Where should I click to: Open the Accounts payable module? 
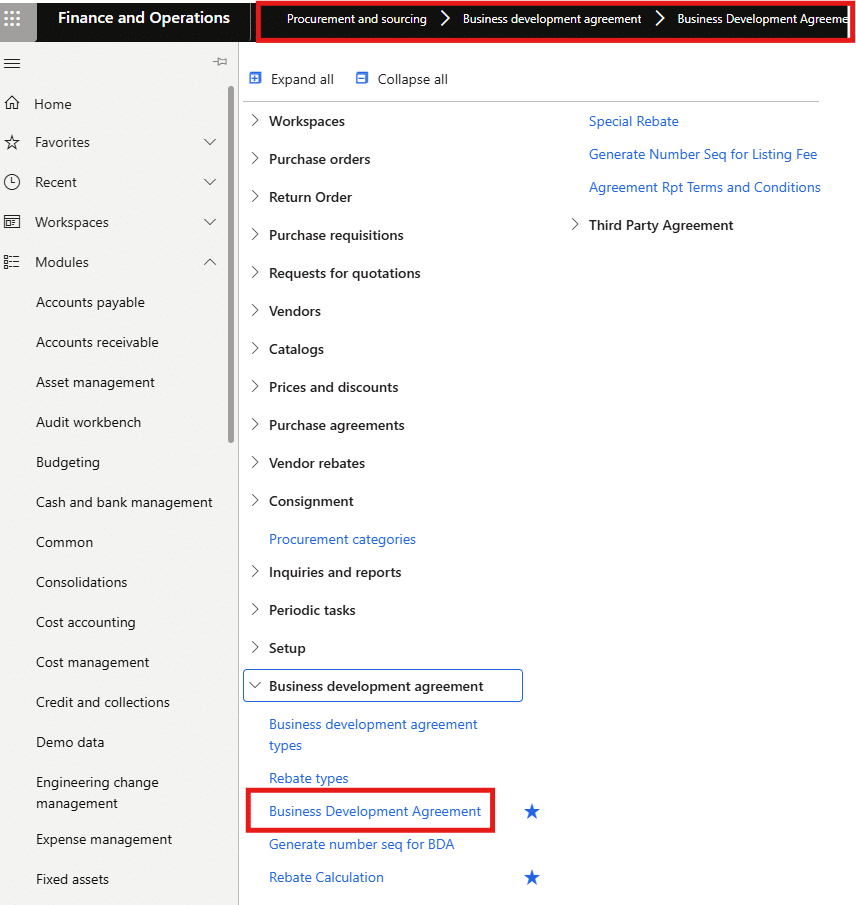[x=90, y=302]
